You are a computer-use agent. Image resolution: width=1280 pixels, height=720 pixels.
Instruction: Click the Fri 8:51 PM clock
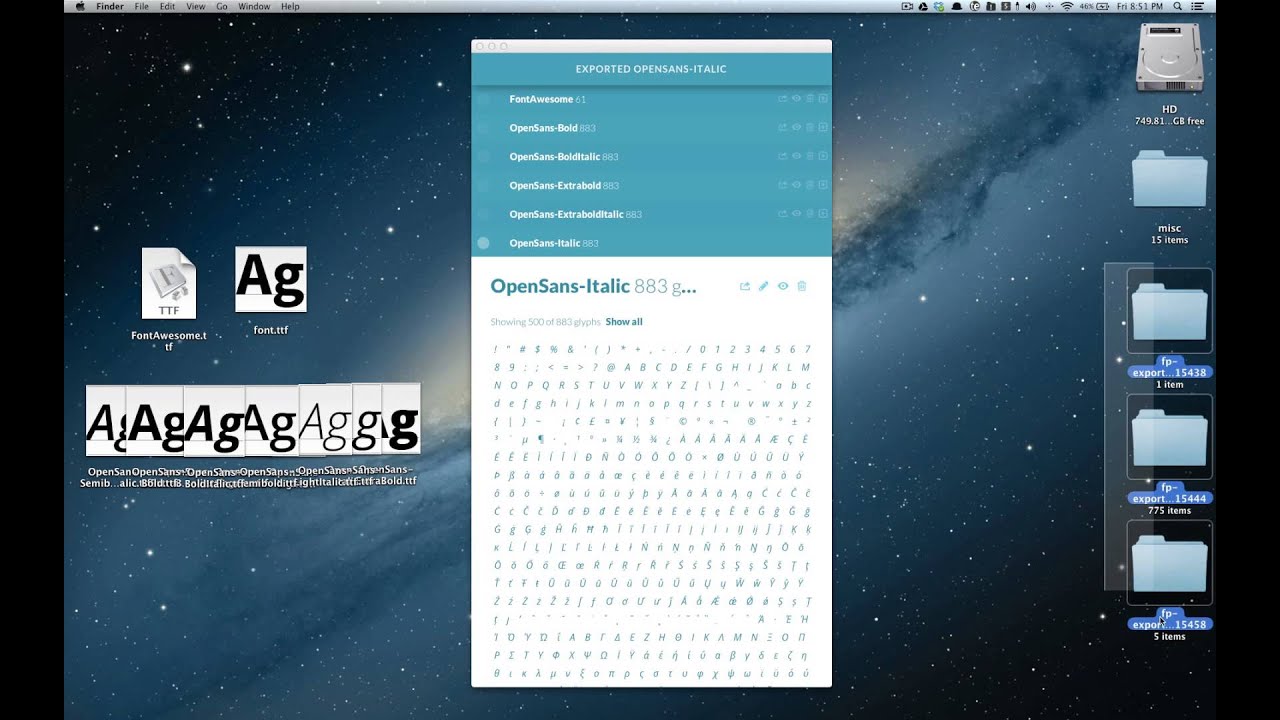pyautogui.click(x=1140, y=6)
